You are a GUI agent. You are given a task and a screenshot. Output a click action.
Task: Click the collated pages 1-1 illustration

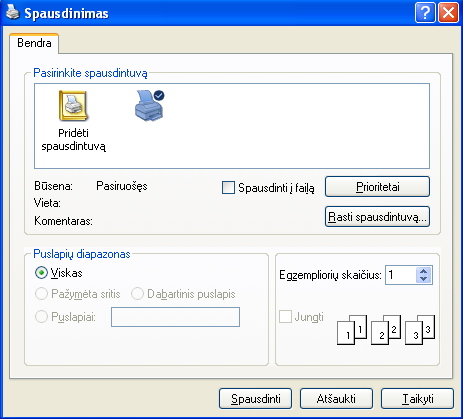(x=352, y=330)
